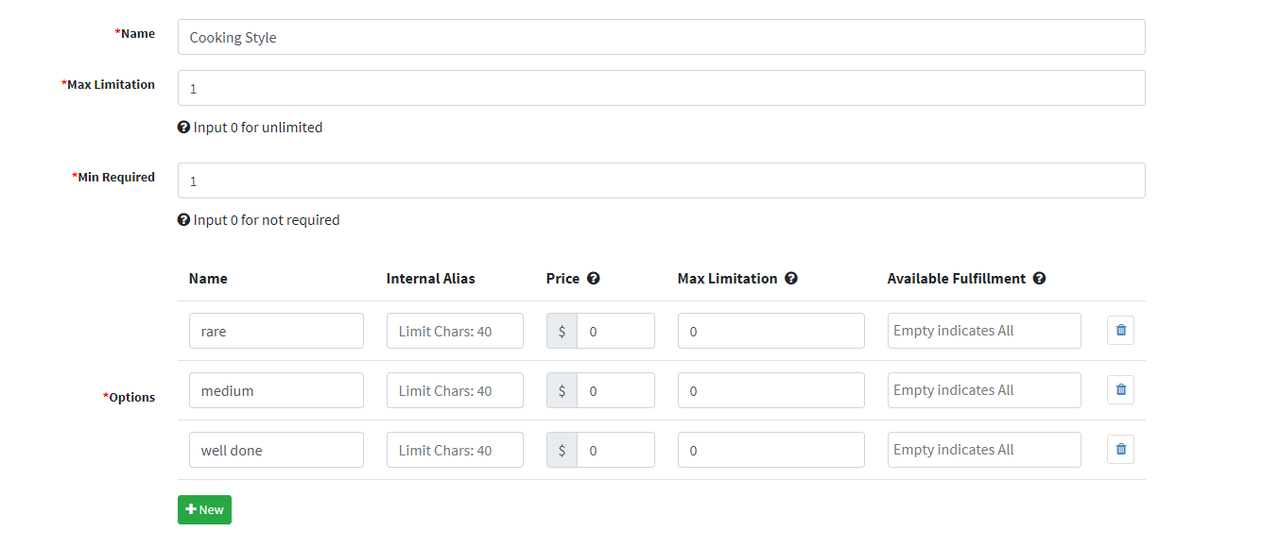Click the Available Fulfillment help icon
1280x549 pixels.
click(1039, 279)
